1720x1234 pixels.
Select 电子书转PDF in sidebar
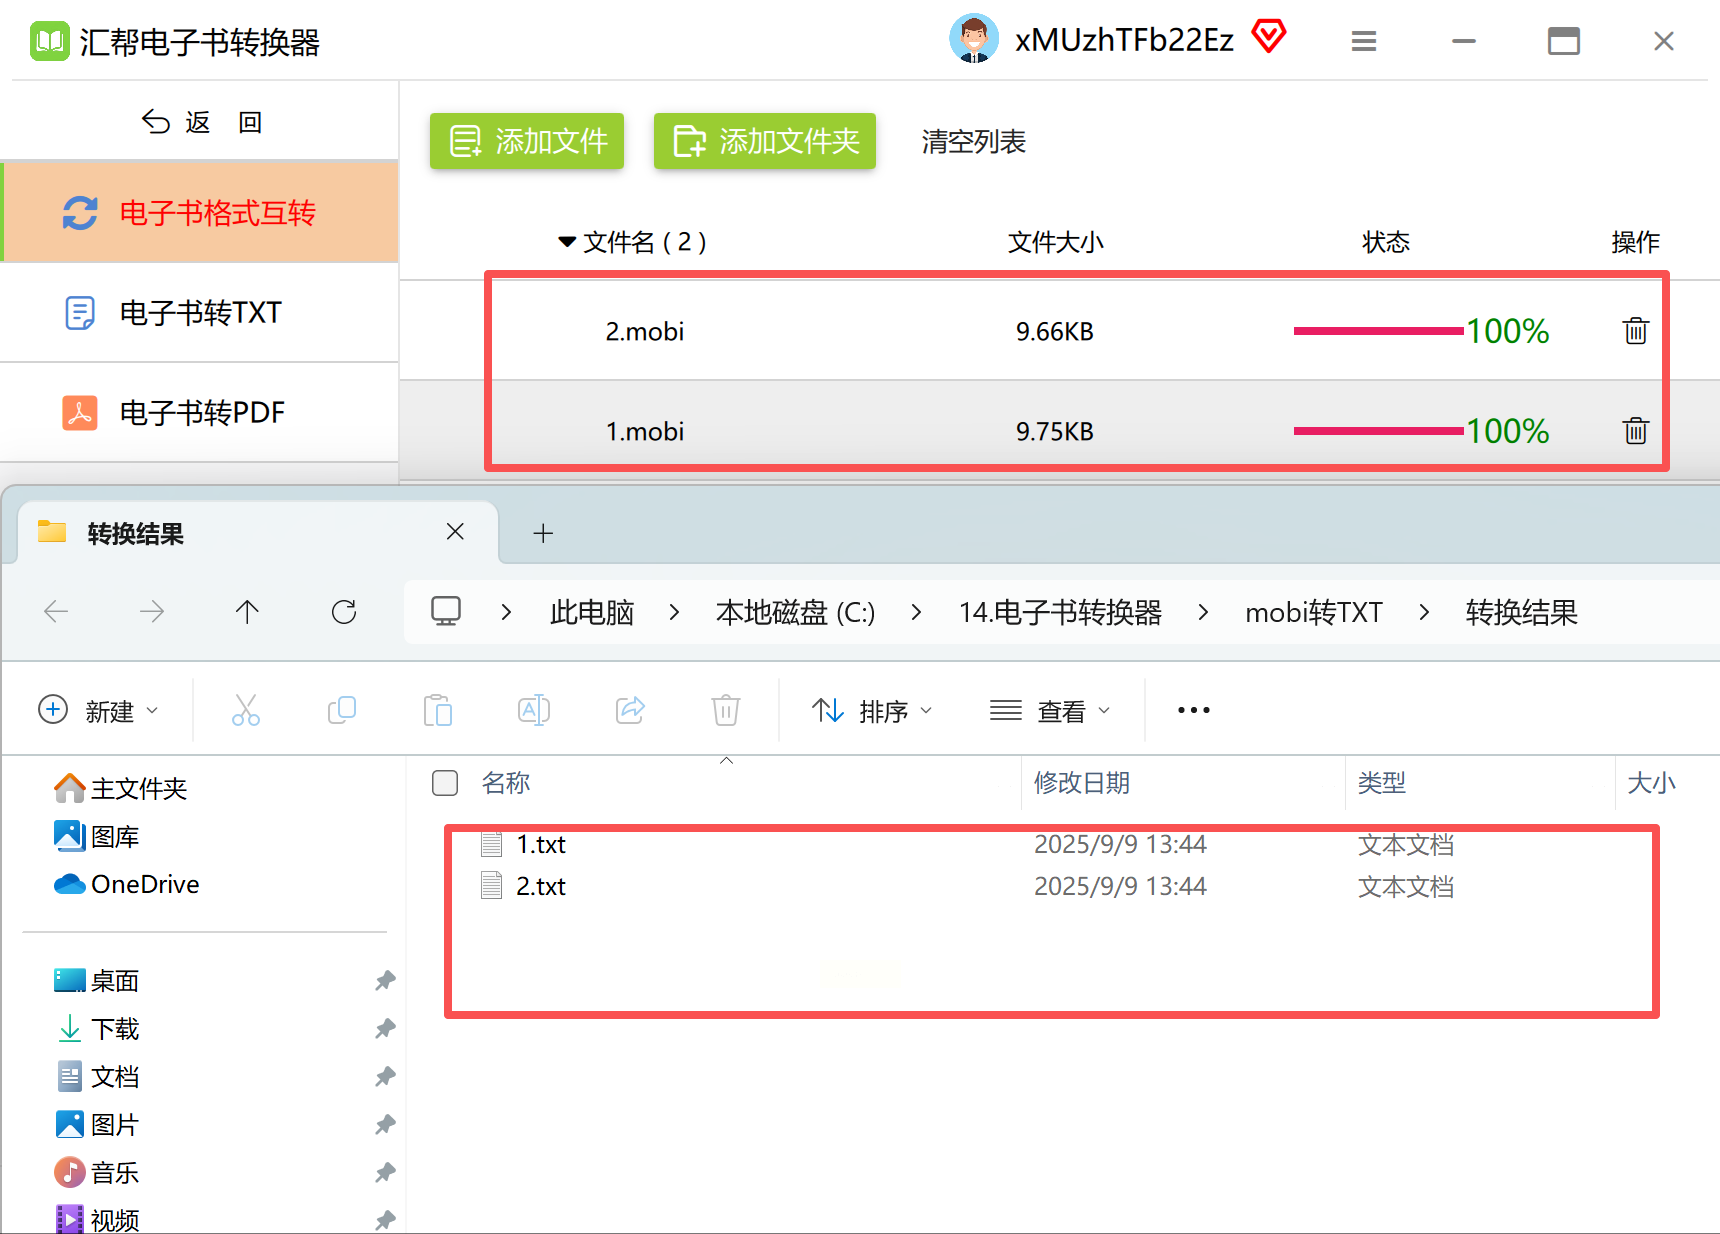click(x=200, y=413)
